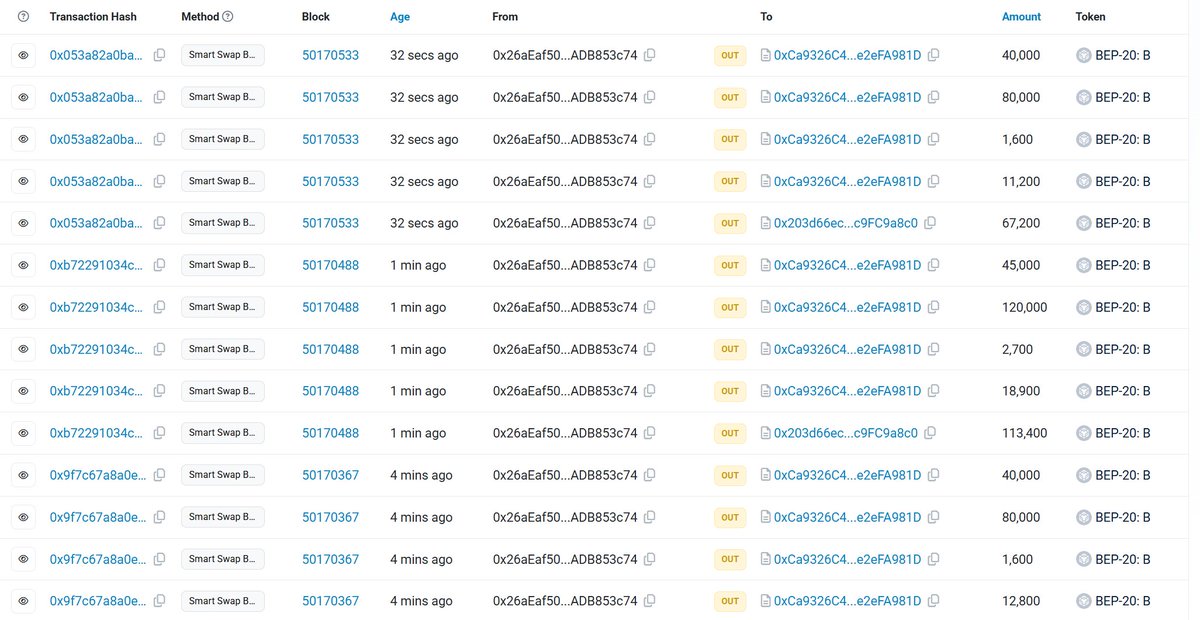The height and width of the screenshot is (620, 1200).
Task: Select the amount value 113,400
Action: (1025, 434)
